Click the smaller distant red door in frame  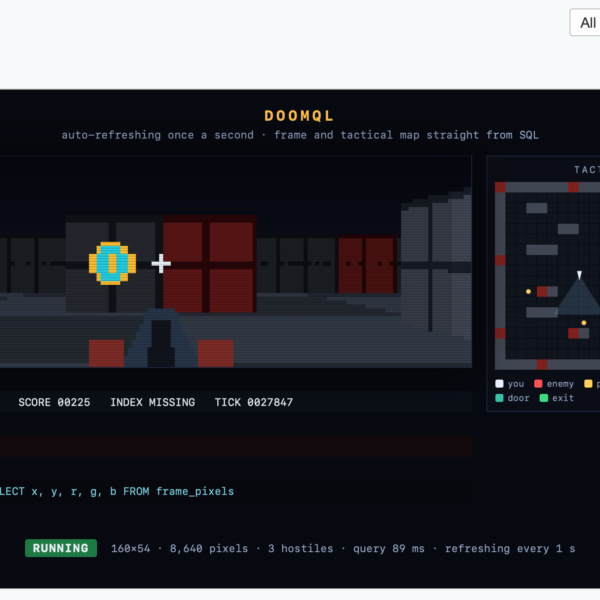[x=368, y=264]
